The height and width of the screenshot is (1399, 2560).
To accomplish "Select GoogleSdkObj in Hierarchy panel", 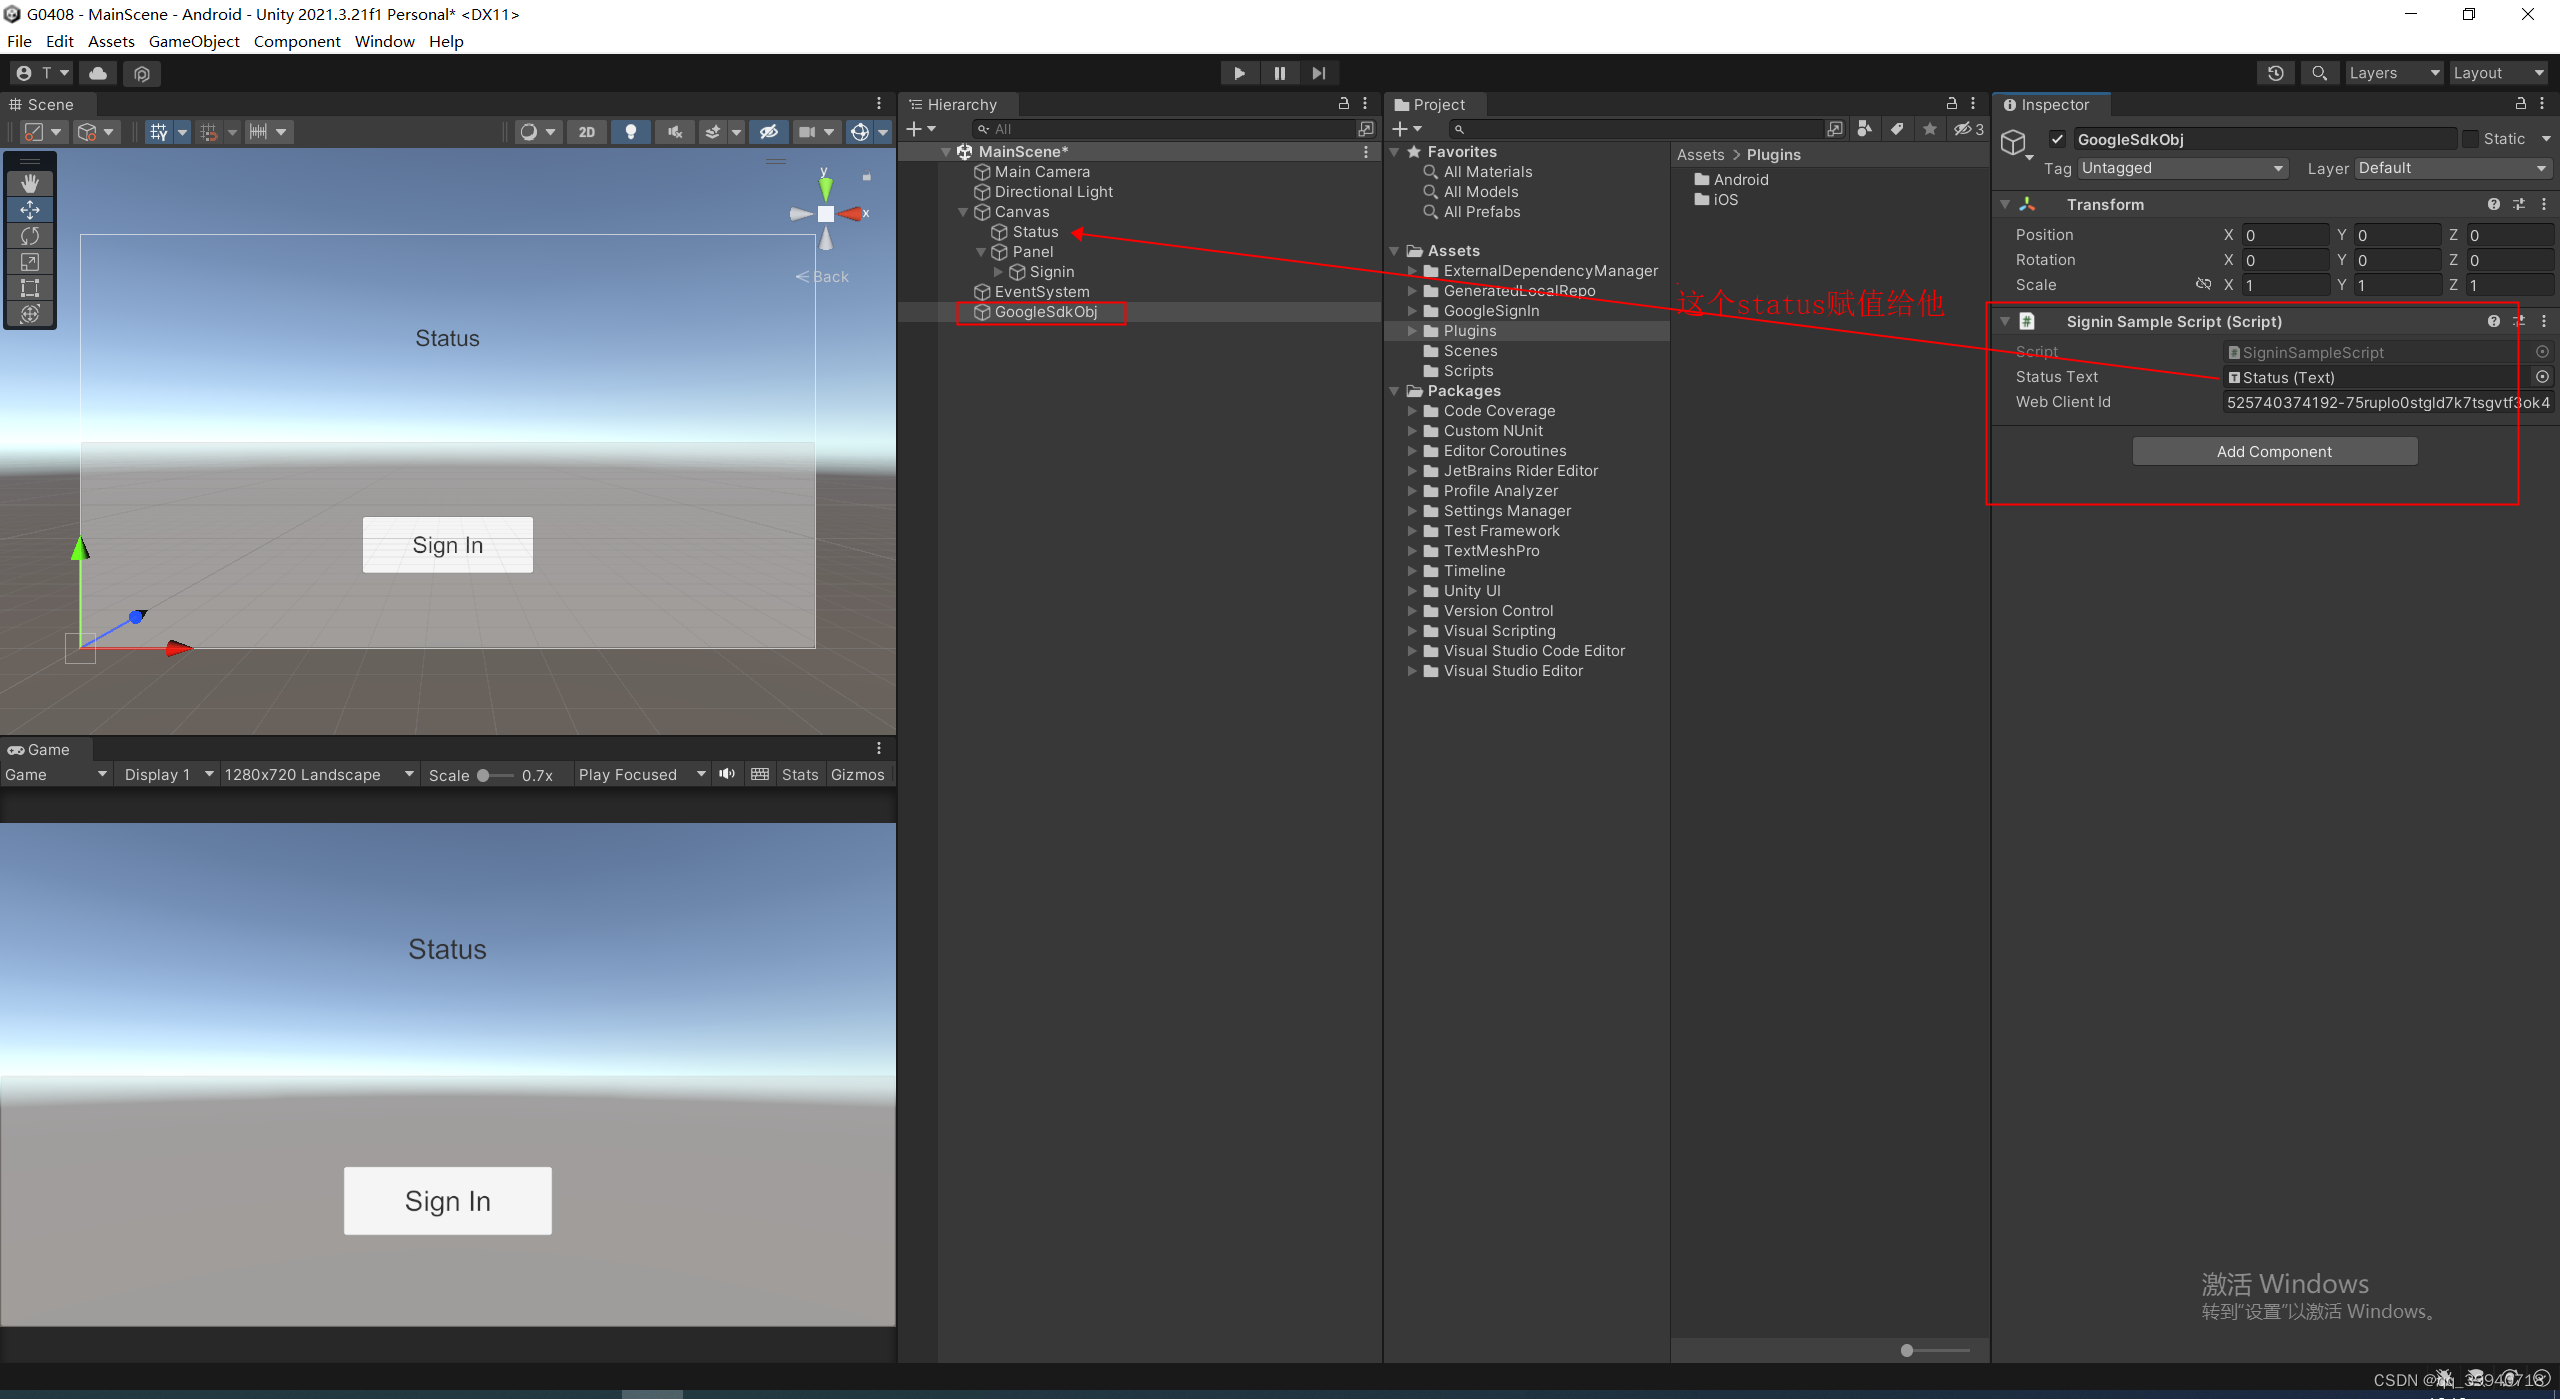I will pyautogui.click(x=1046, y=312).
